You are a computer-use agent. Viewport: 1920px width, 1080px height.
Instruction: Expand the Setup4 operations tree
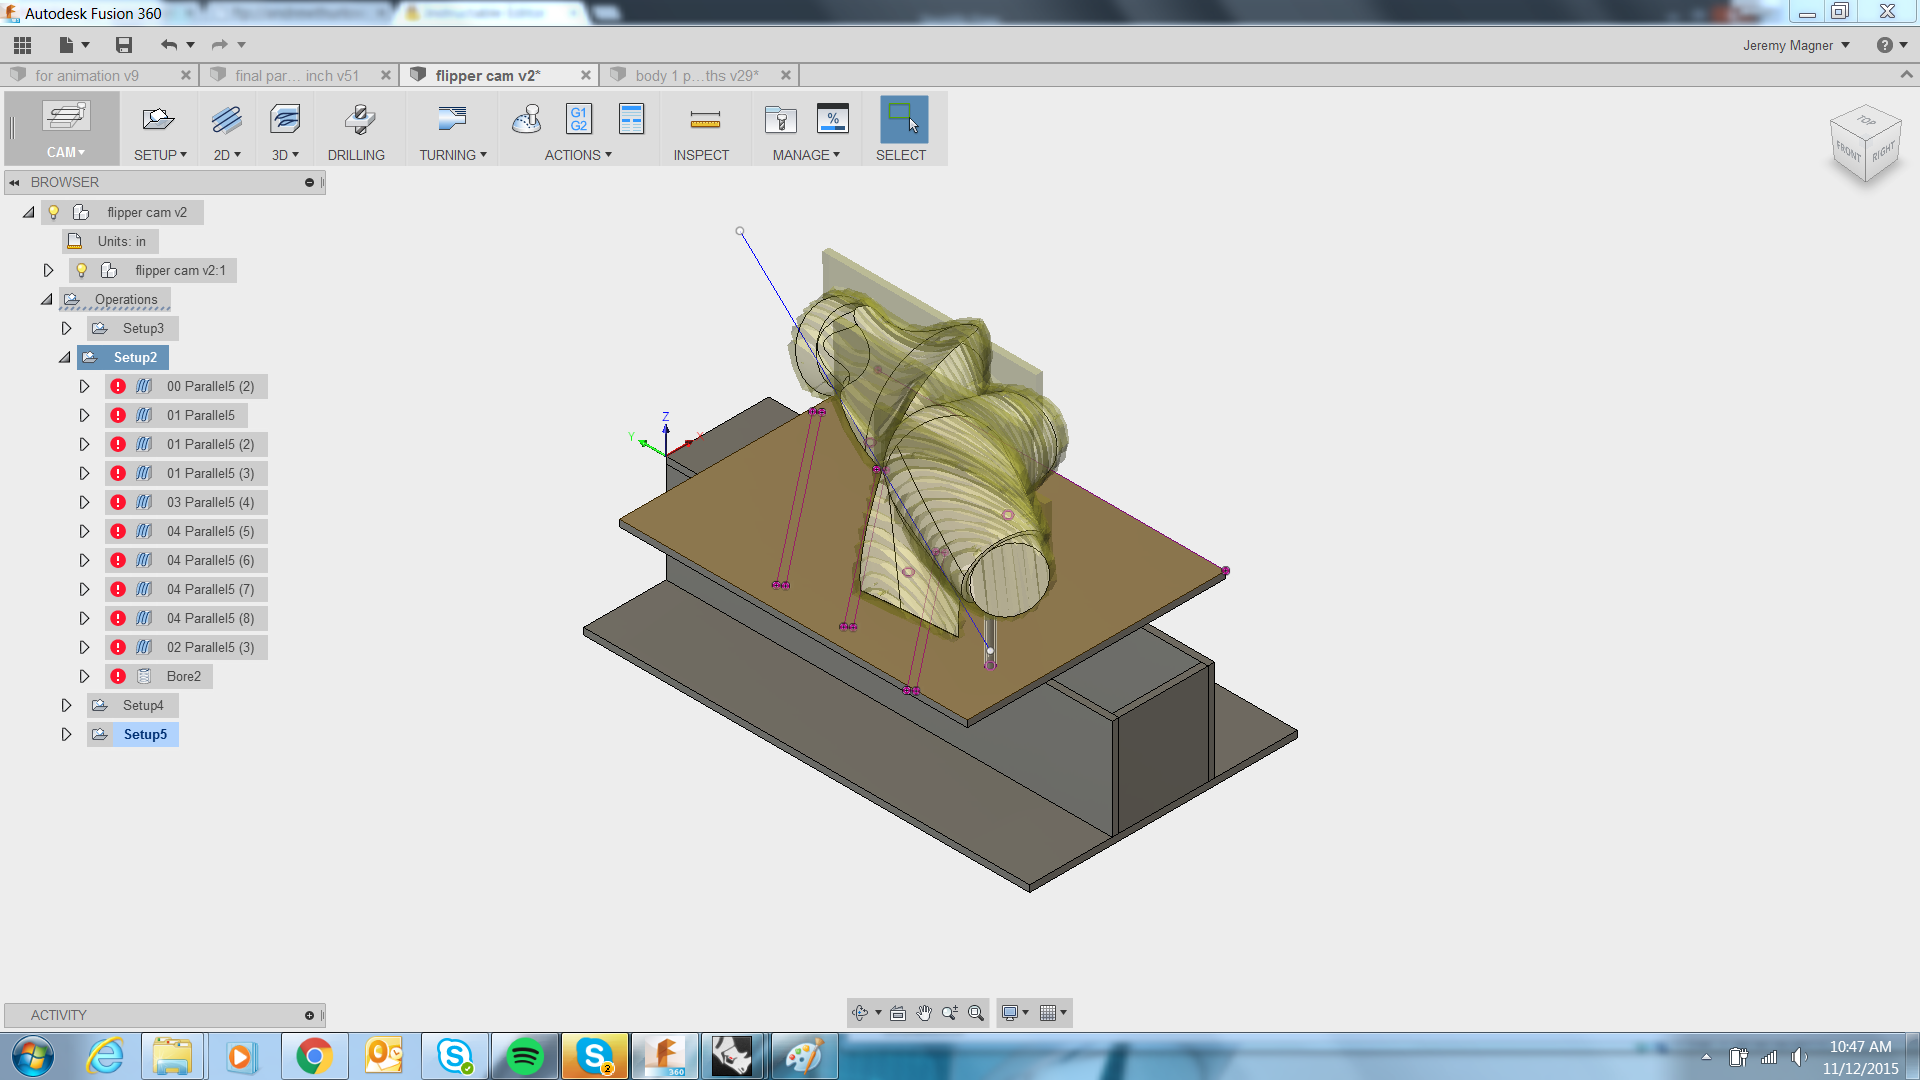66,704
